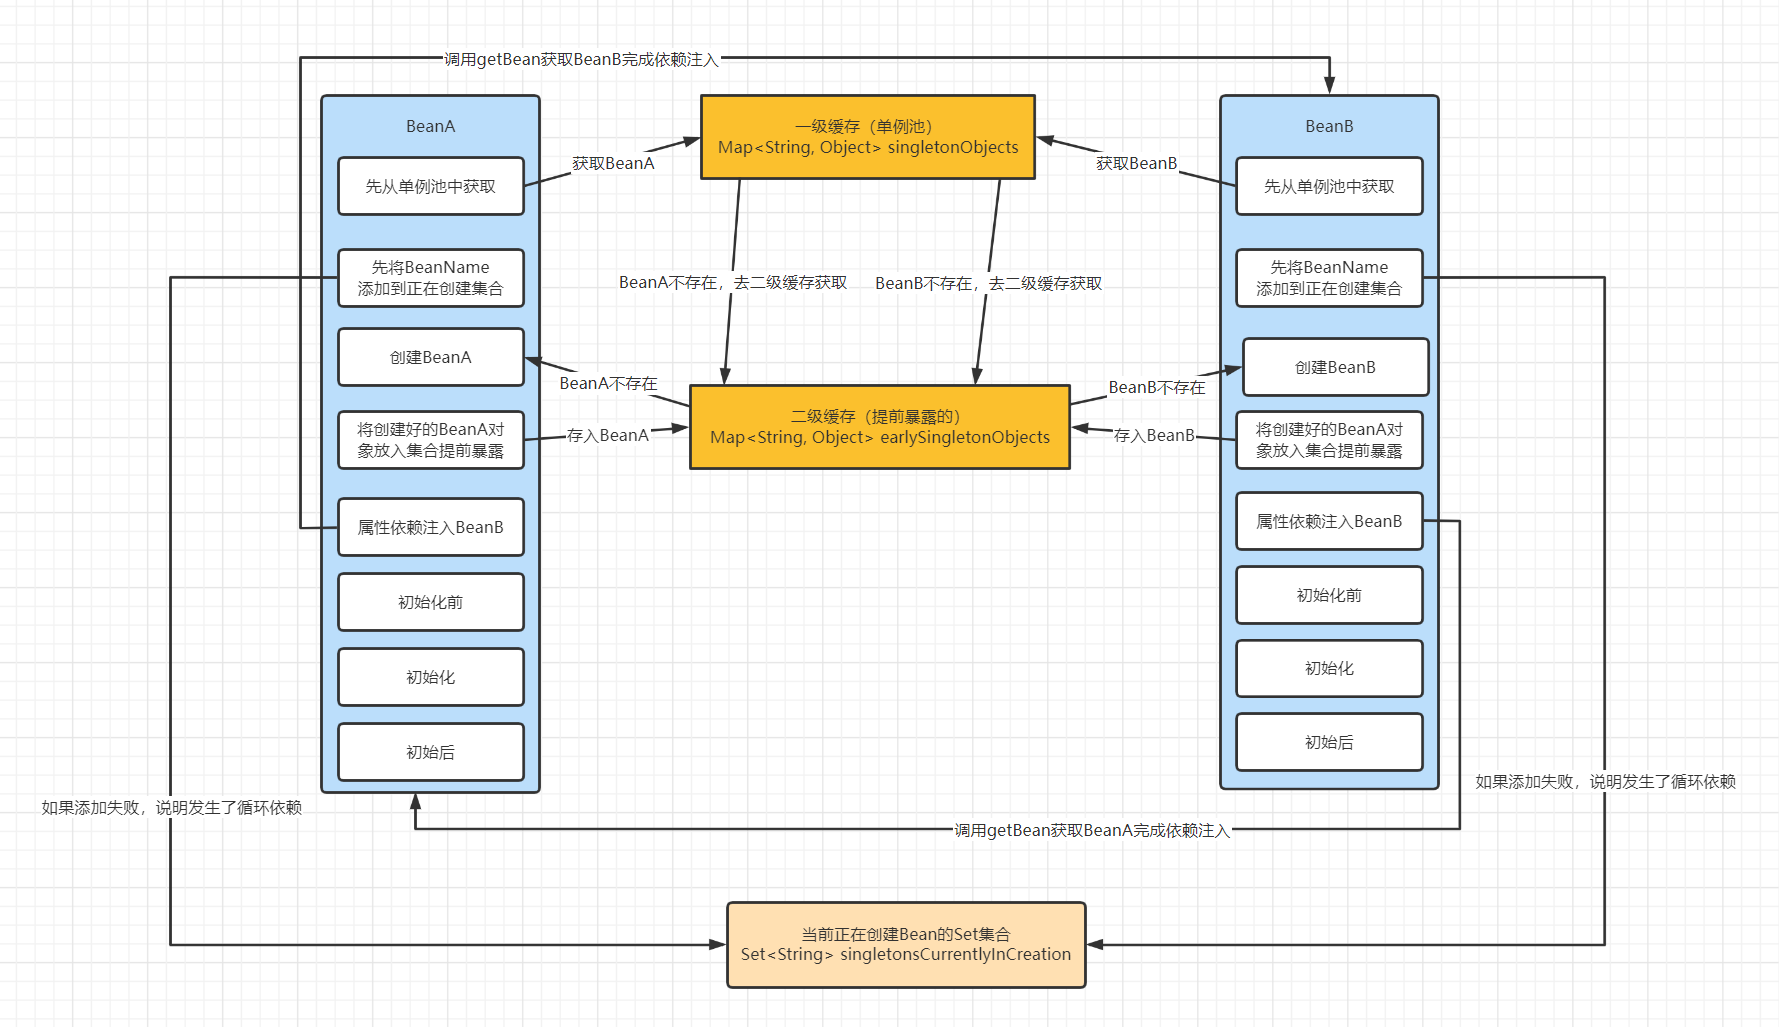Screen dimensions: 1779x1027
Task: Click the 属性依赖注入BeanB box in BeanA
Action: (430, 527)
